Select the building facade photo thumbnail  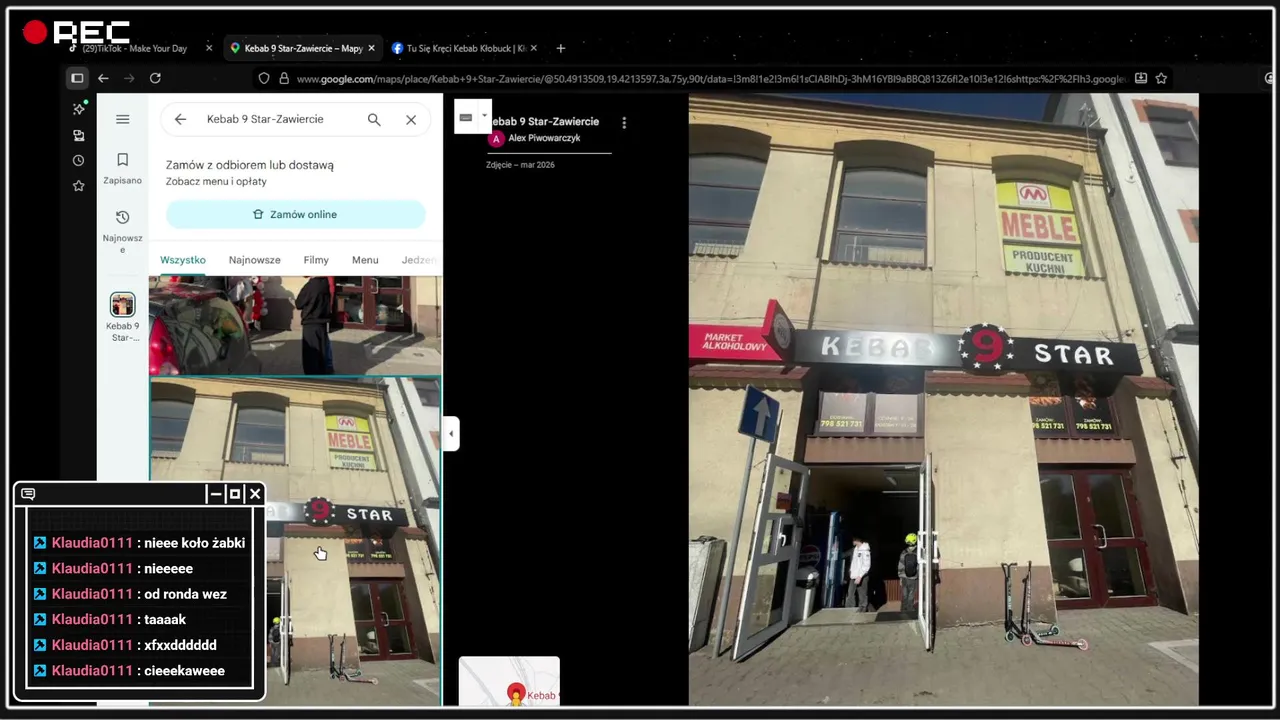pyautogui.click(x=295, y=541)
